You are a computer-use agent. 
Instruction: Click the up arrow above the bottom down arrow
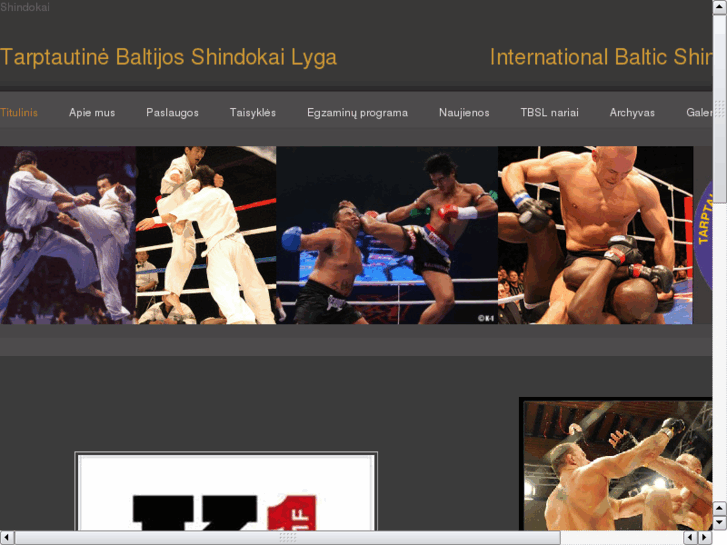pyautogui.click(x=720, y=509)
